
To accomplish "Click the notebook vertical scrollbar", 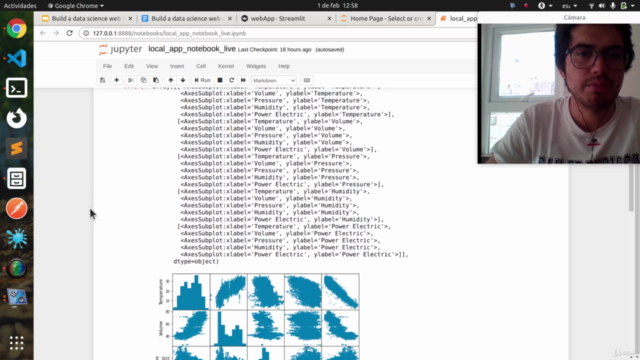I will pyautogui.click(x=632, y=188).
